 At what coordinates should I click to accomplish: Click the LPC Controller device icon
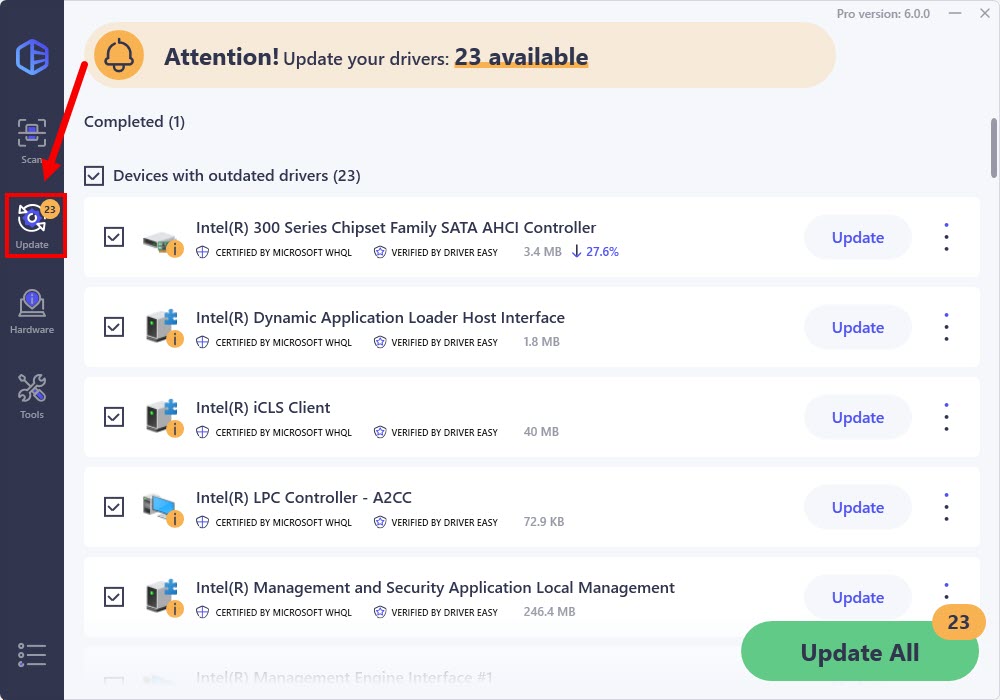coord(160,509)
